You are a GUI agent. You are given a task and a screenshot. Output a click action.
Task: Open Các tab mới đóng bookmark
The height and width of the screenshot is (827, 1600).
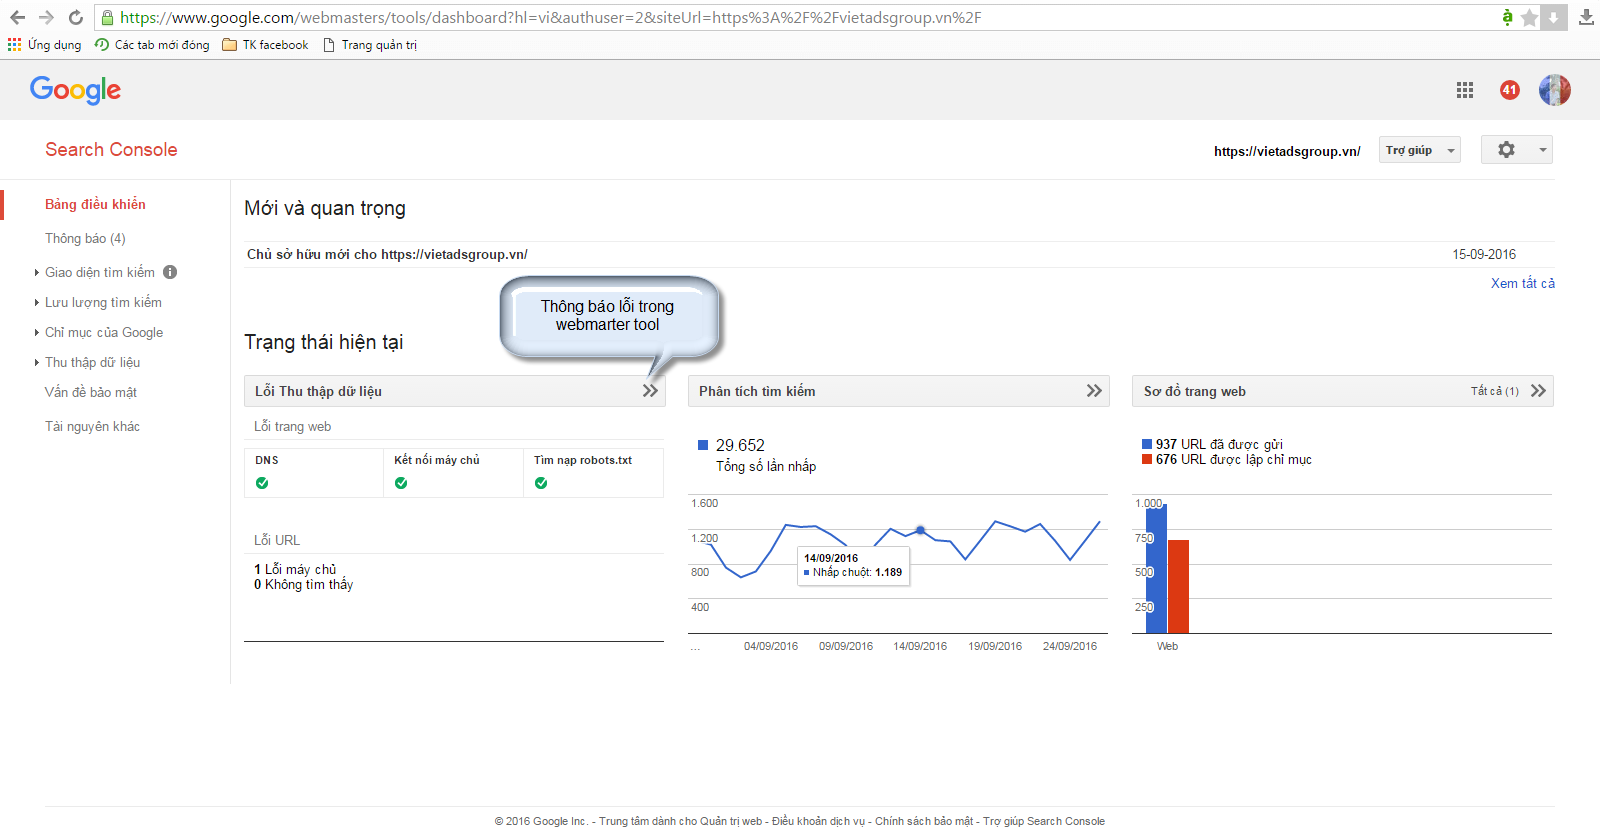152,45
